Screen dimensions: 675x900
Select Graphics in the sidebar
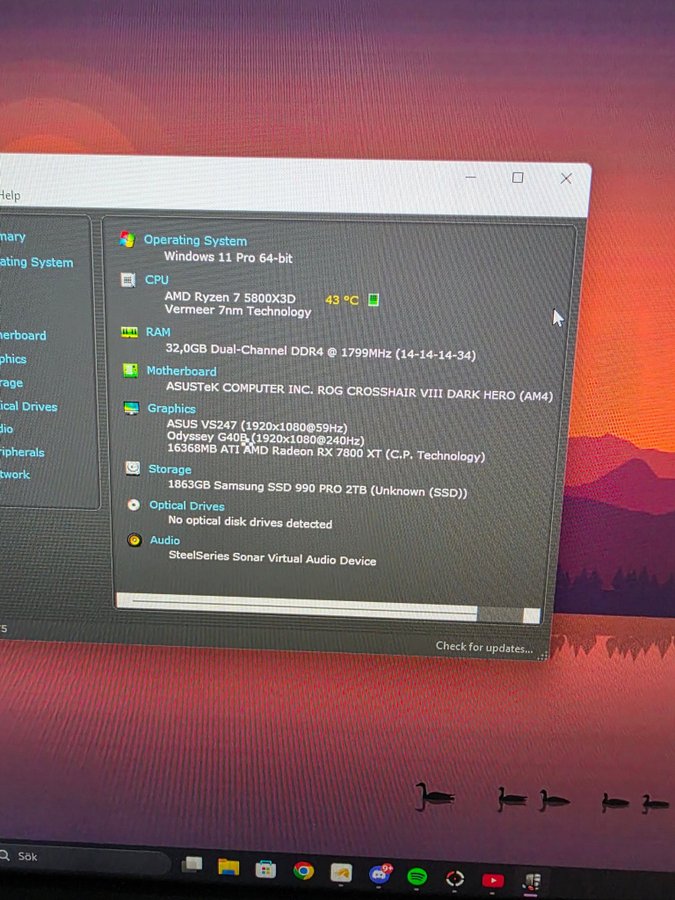[13, 359]
